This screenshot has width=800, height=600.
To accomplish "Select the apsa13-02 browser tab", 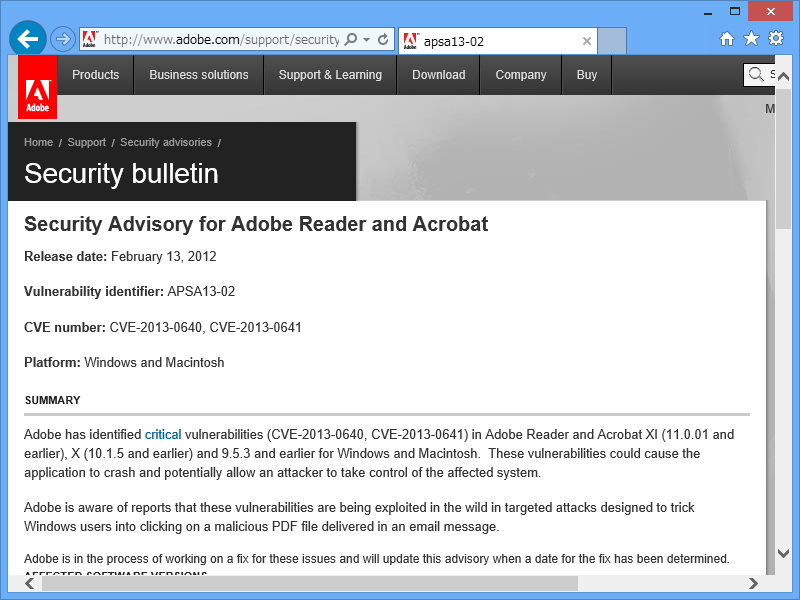I will [x=497, y=41].
